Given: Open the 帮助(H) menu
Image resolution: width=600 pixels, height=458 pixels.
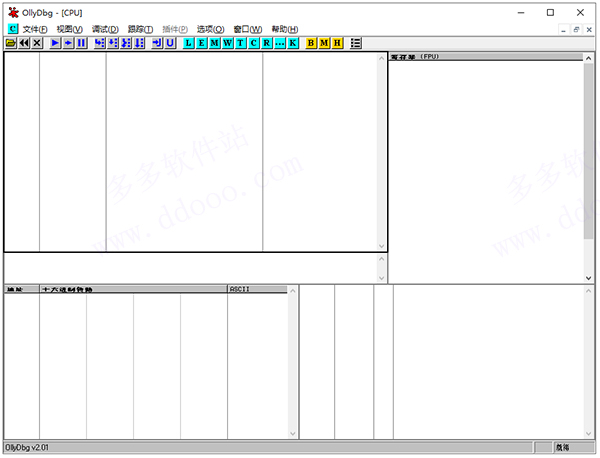Looking at the screenshot, I should point(284,29).
